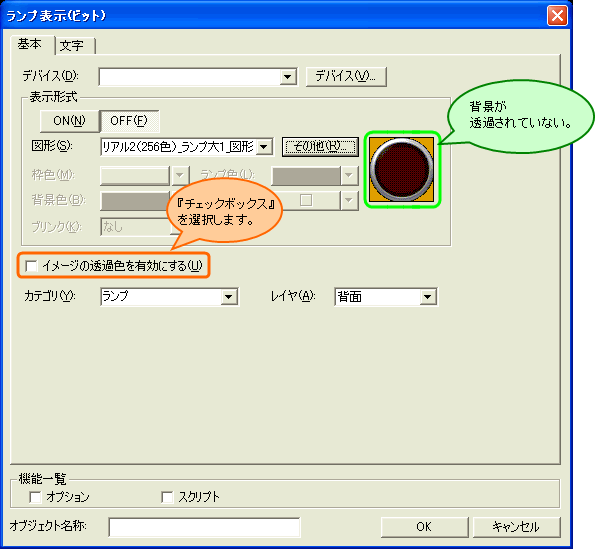Toggle the スクリプト checkbox

coord(167,497)
